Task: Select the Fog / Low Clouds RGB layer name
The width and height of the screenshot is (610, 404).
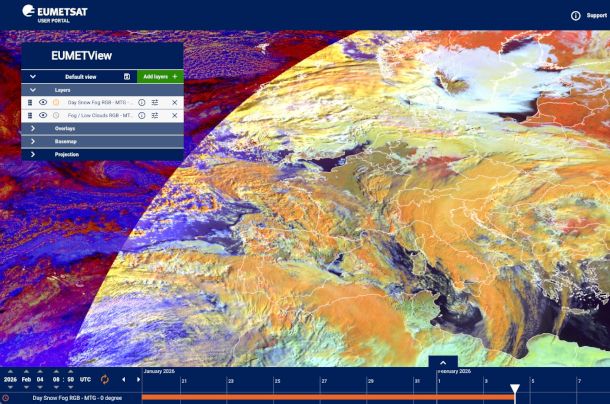Action: click(x=100, y=116)
